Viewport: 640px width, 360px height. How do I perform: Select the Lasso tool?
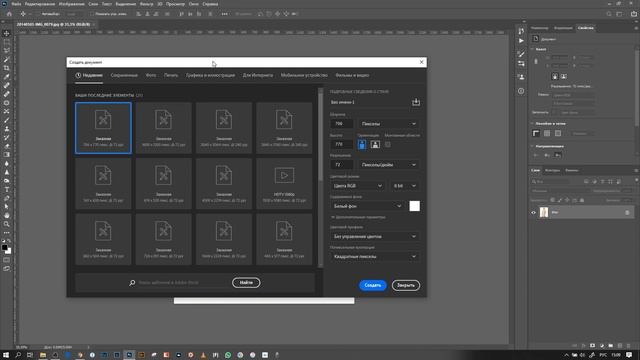(7, 51)
